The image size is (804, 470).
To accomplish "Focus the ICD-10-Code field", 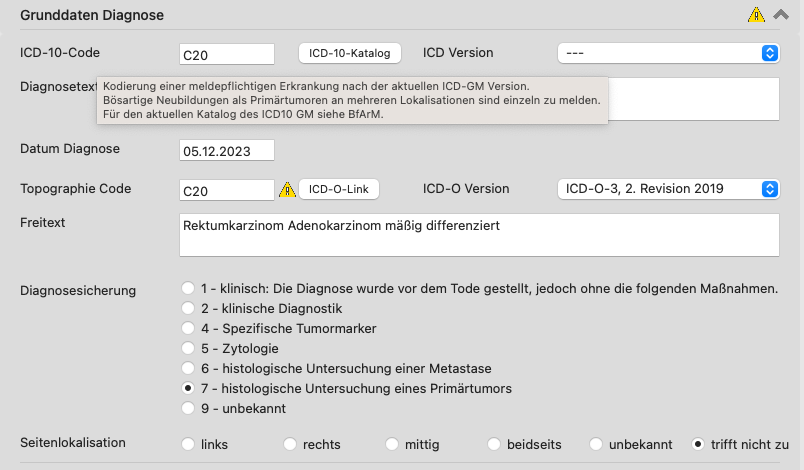I will click(x=227, y=54).
